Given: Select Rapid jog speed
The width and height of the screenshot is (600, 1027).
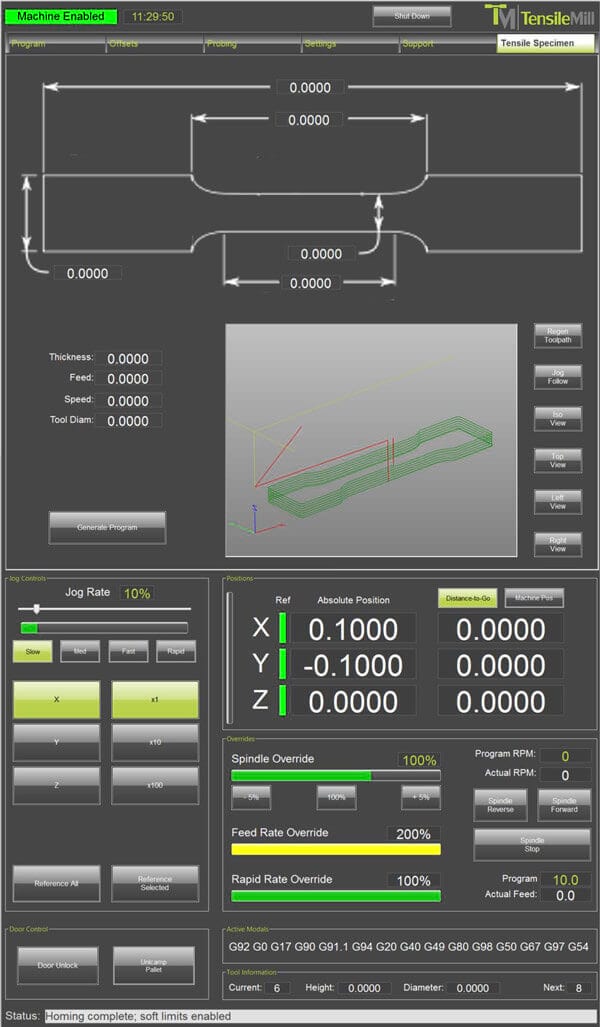Looking at the screenshot, I should pyautogui.click(x=176, y=652).
